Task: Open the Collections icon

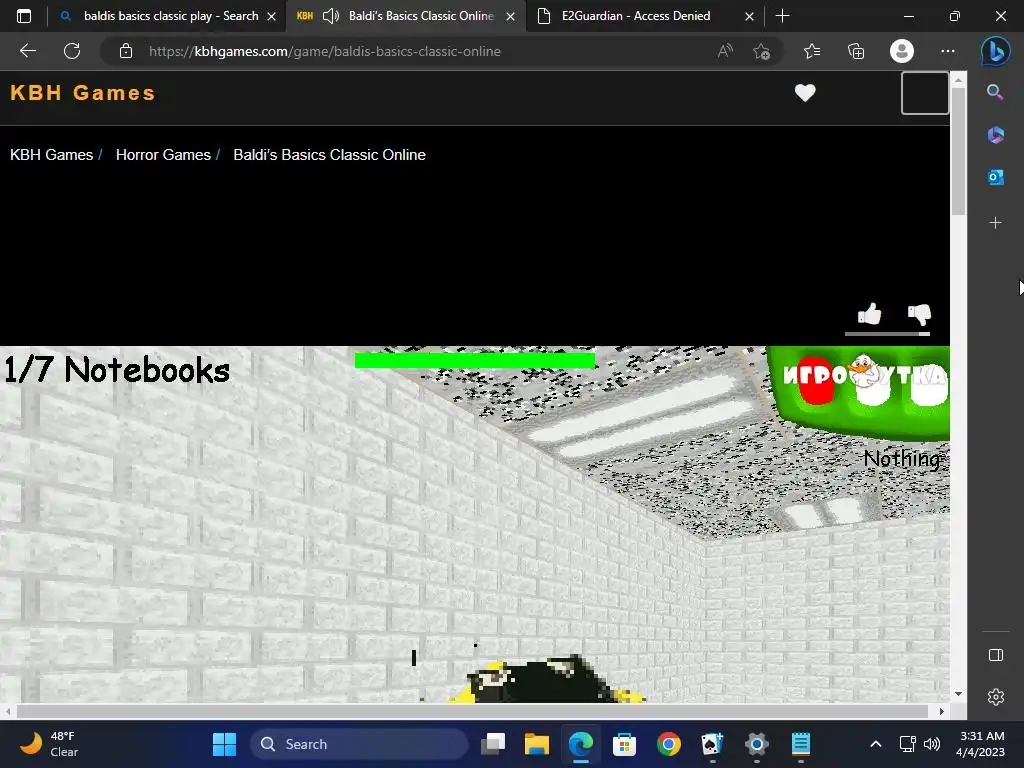Action: pyautogui.click(x=856, y=51)
